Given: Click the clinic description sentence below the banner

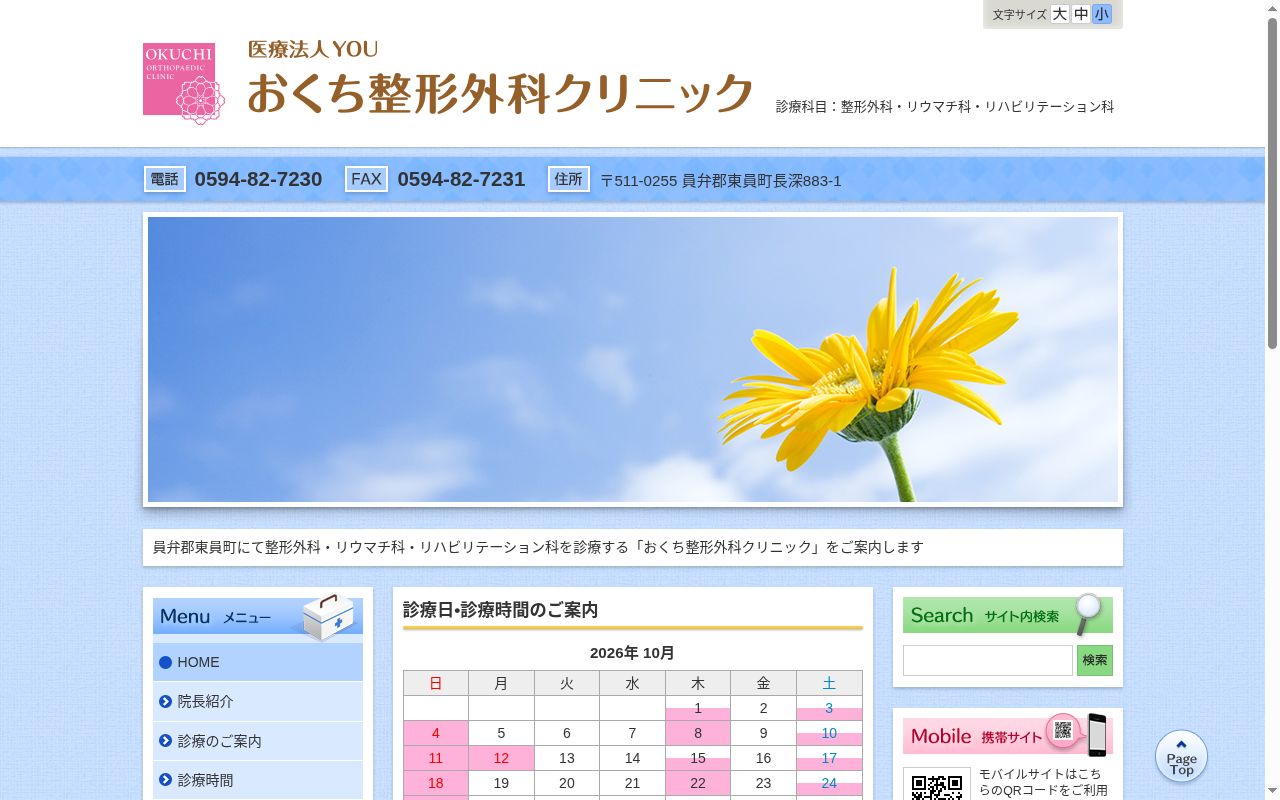Looking at the screenshot, I should pyautogui.click(x=538, y=547).
